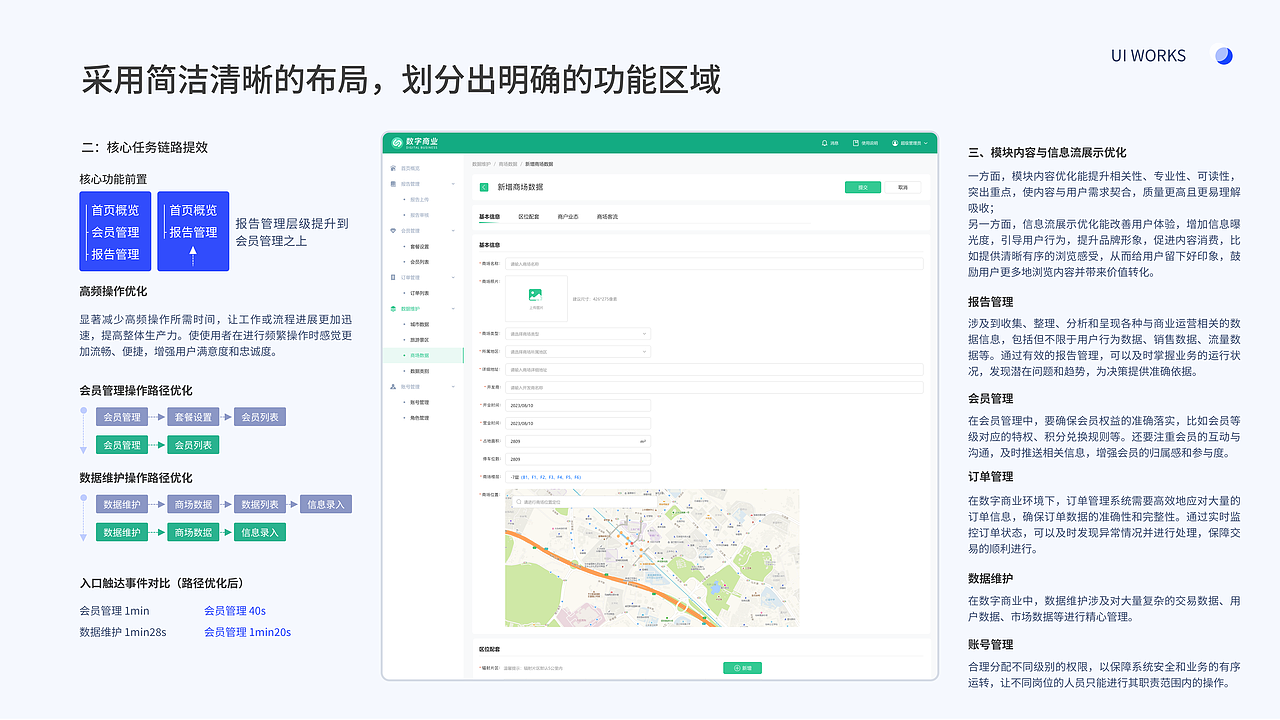Click the 商场数据 breadcrumb link

pyautogui.click(x=508, y=163)
